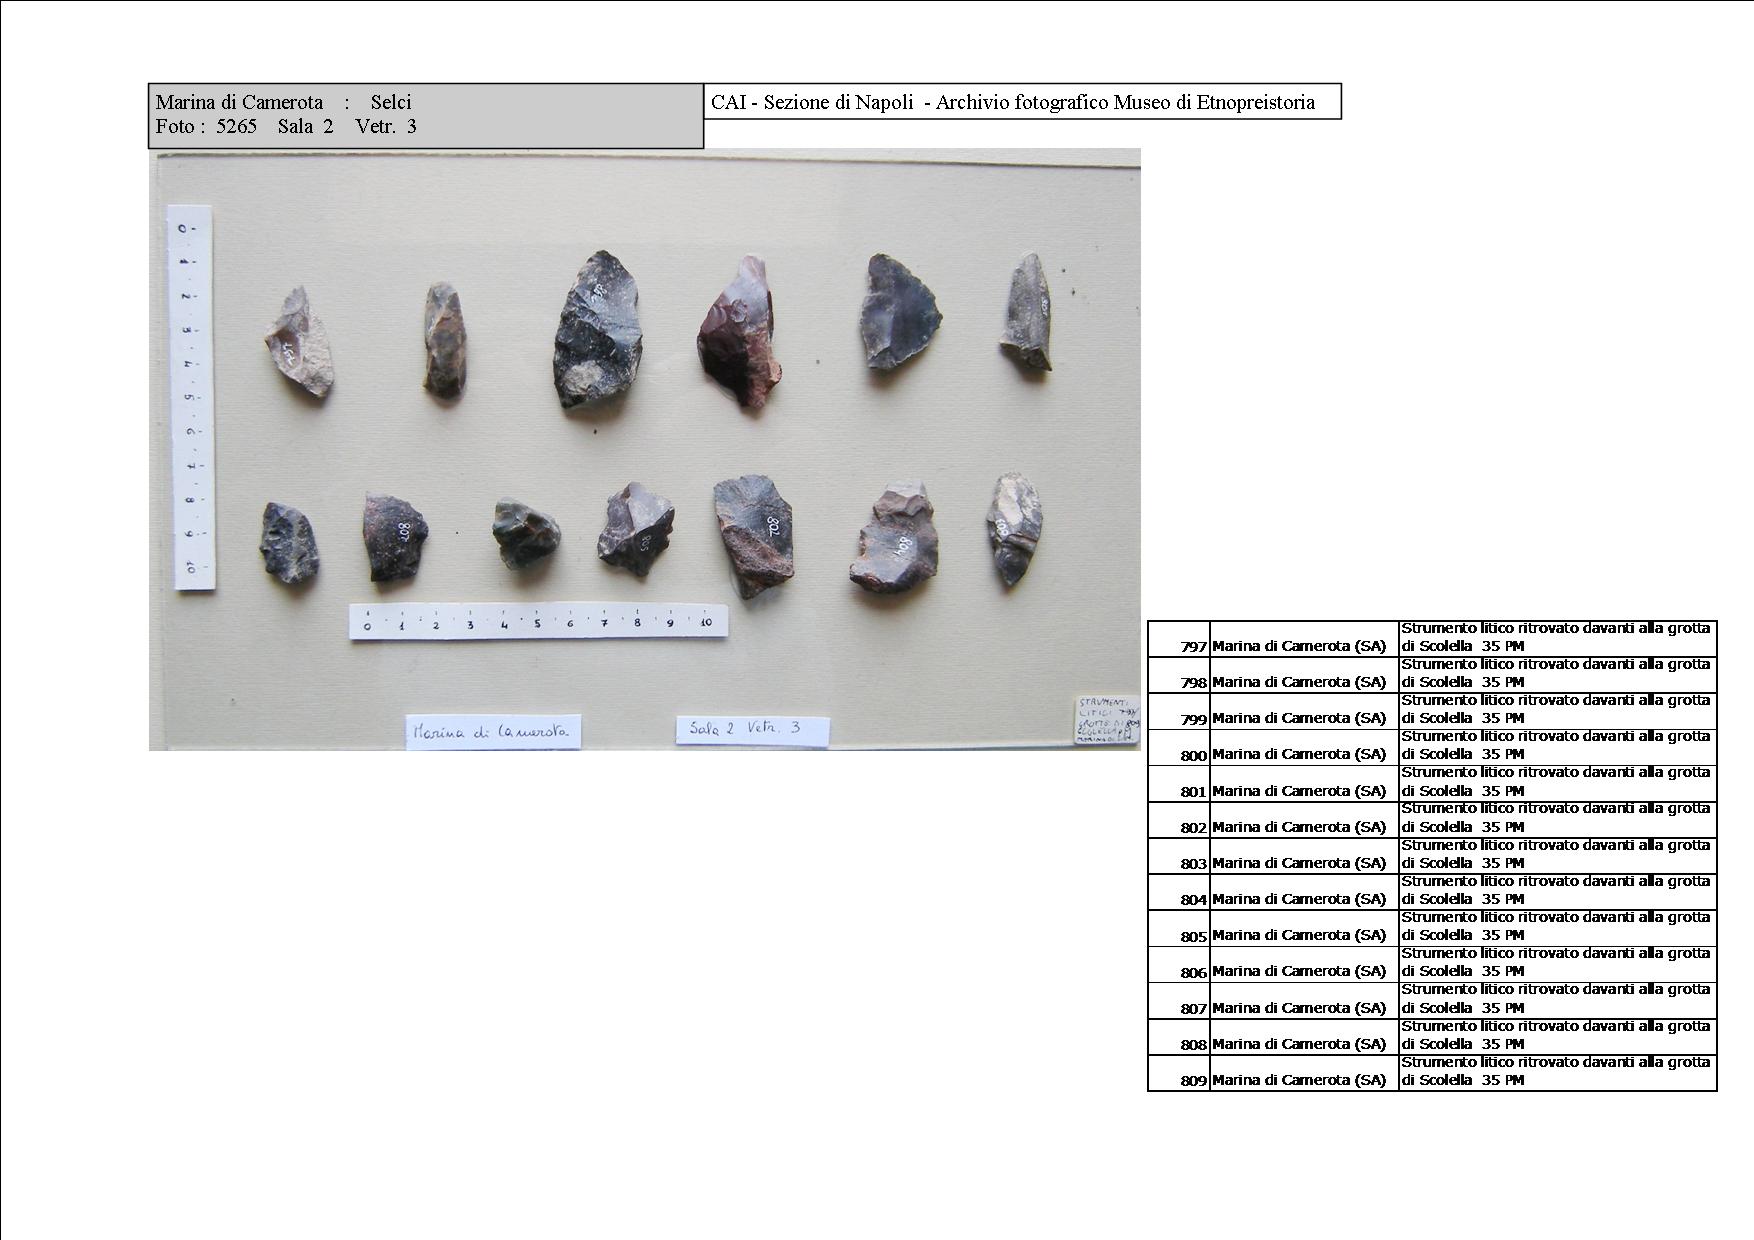This screenshot has height=1240, width=1754.
Task: Select the 'Foto : 5265 Sala 2 Vetr. 3' line
Action: click(286, 126)
